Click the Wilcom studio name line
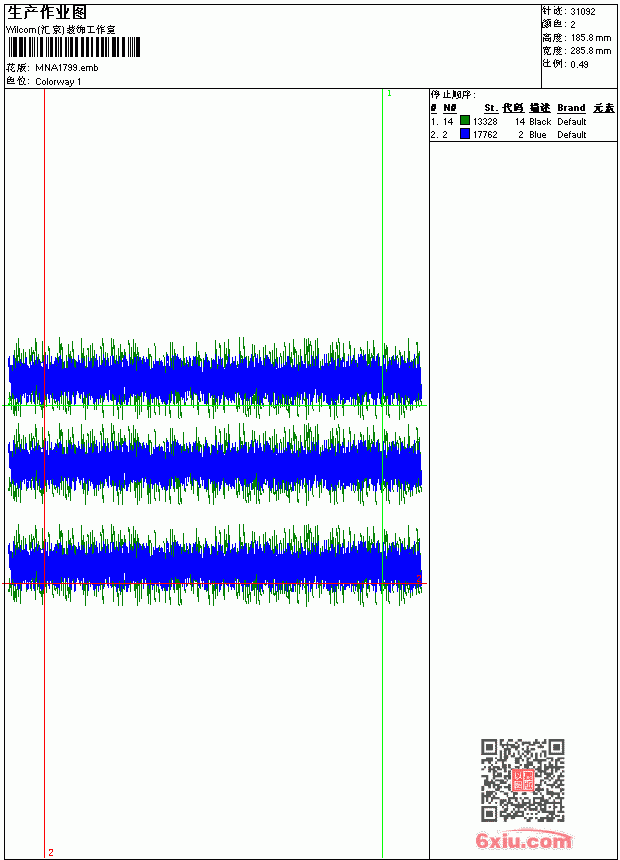This screenshot has height=860, width=620. (x=61, y=30)
